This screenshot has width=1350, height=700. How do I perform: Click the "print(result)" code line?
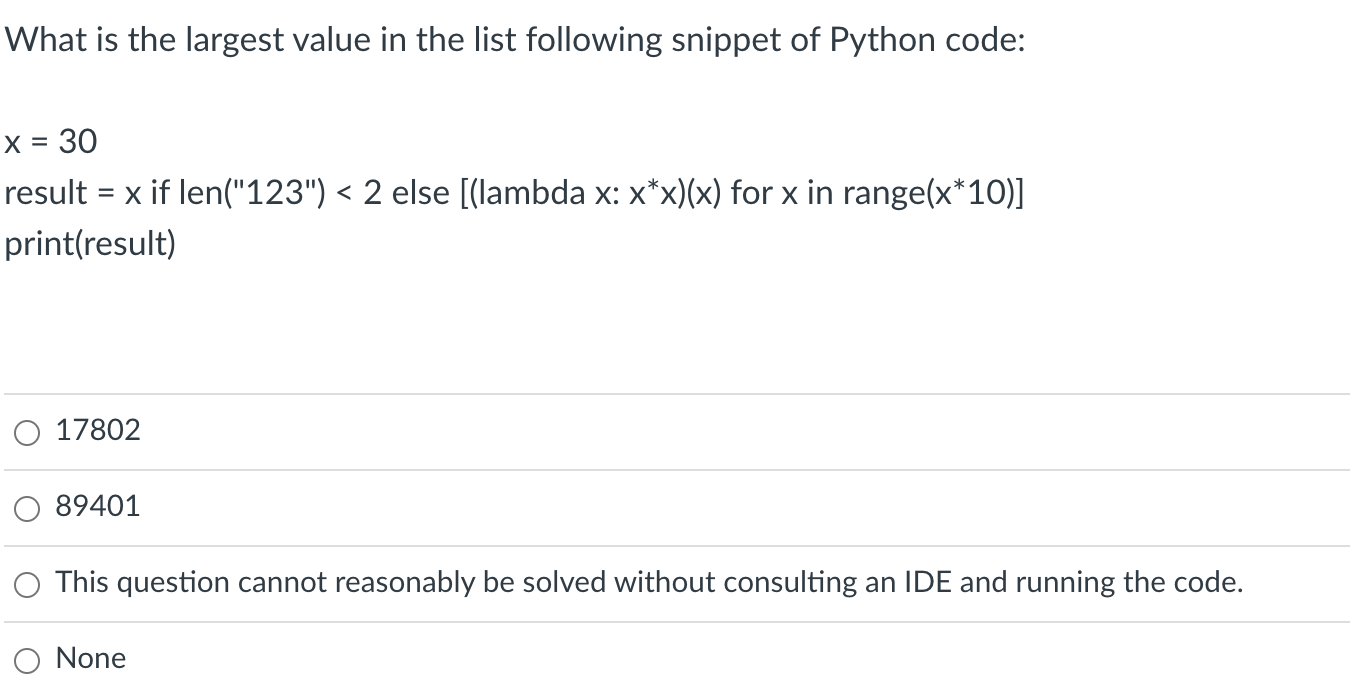90,244
